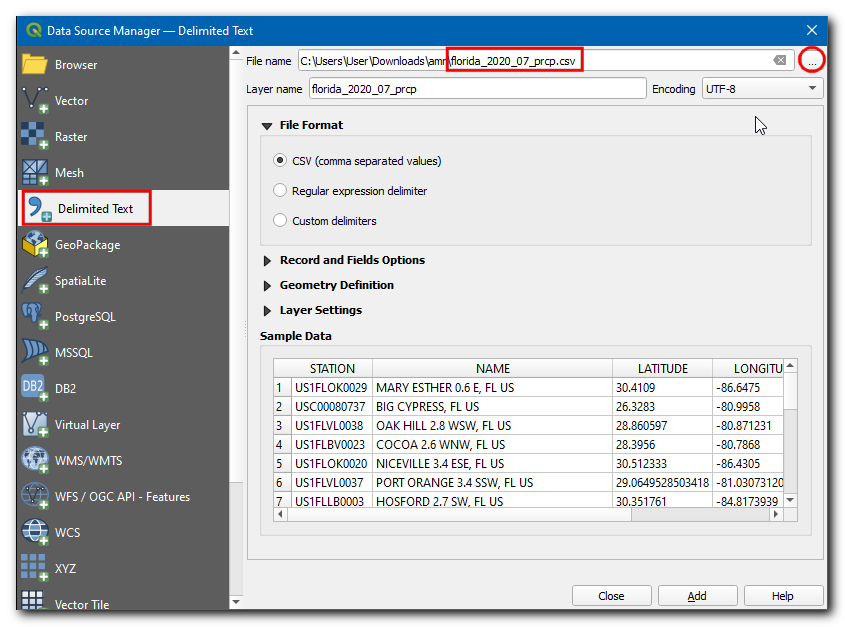The height and width of the screenshot is (627, 845).
Task: Select CSV (comma separated values) option
Action: (281, 161)
